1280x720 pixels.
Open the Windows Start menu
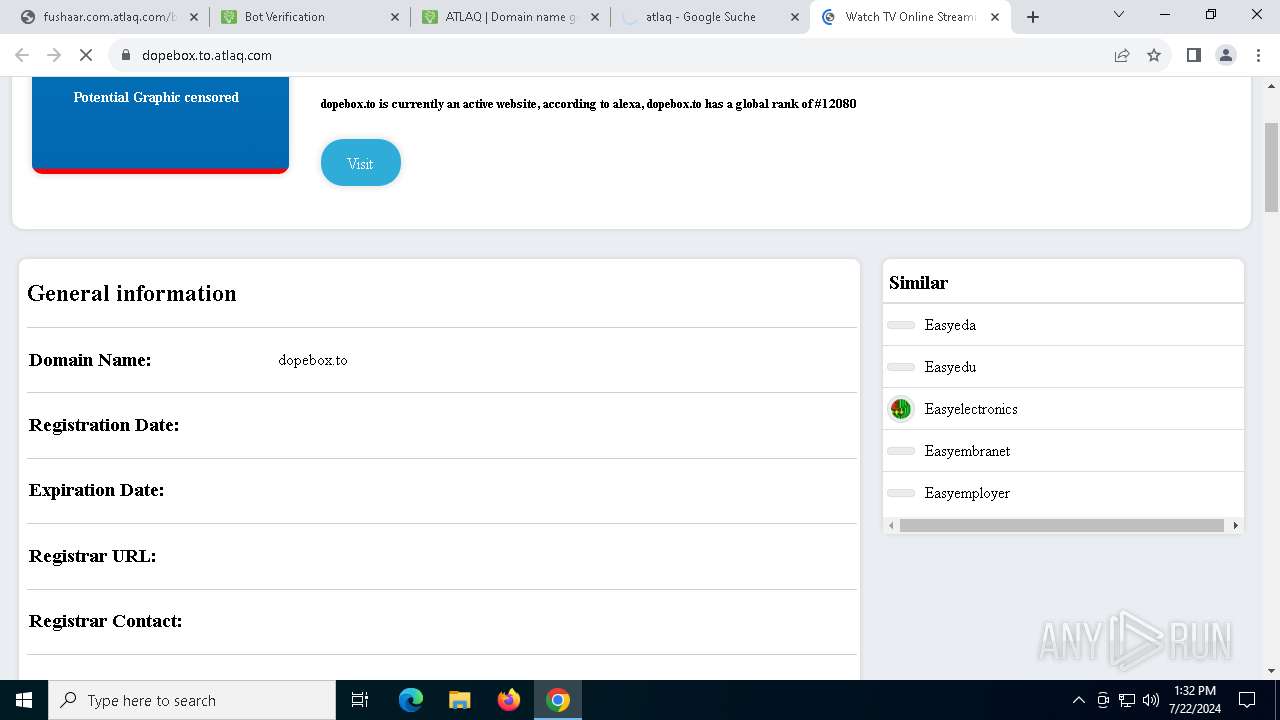point(24,700)
